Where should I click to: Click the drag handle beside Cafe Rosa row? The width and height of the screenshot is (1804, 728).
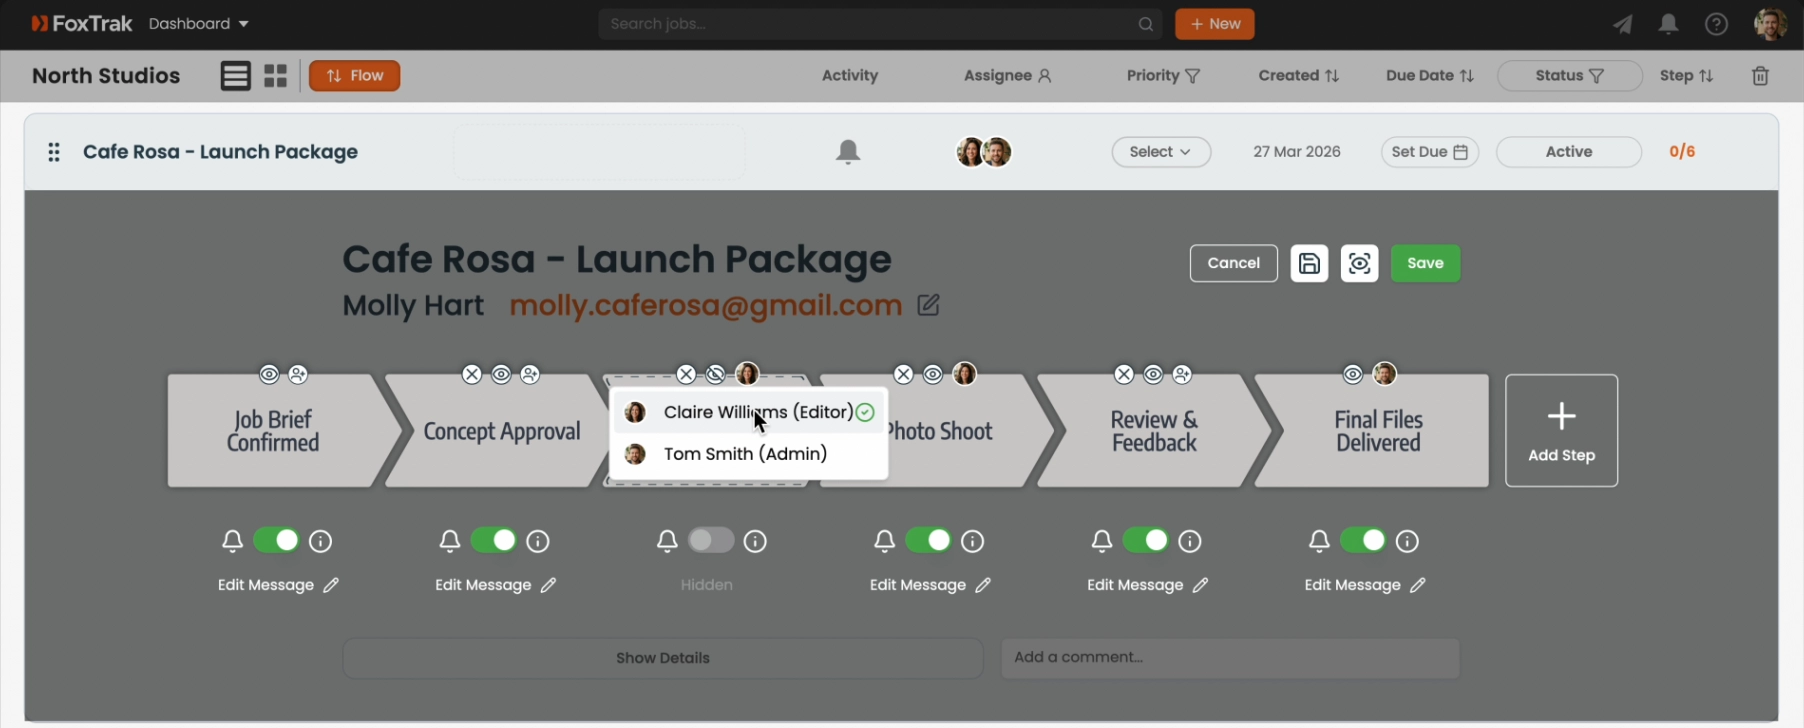click(54, 152)
